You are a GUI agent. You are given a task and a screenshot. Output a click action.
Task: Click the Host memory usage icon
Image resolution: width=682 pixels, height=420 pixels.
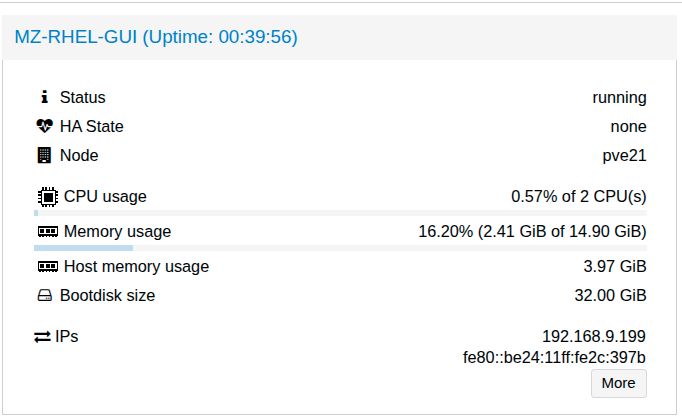coord(47,267)
